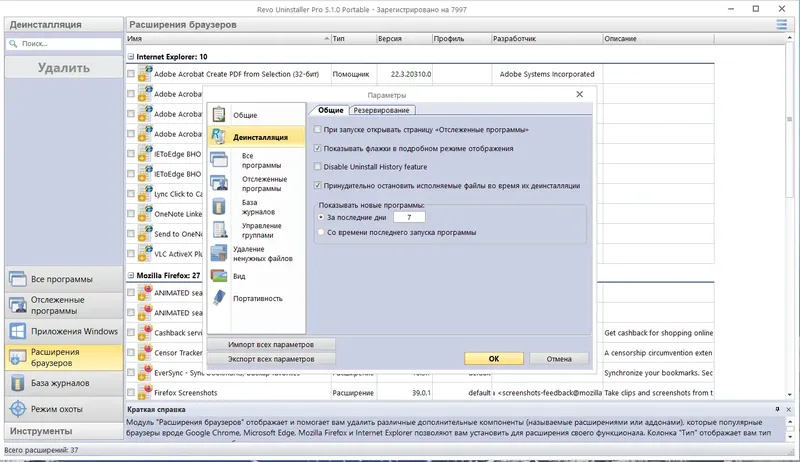Open Приложения Windows section
This screenshot has height=462, width=800.
click(64, 331)
